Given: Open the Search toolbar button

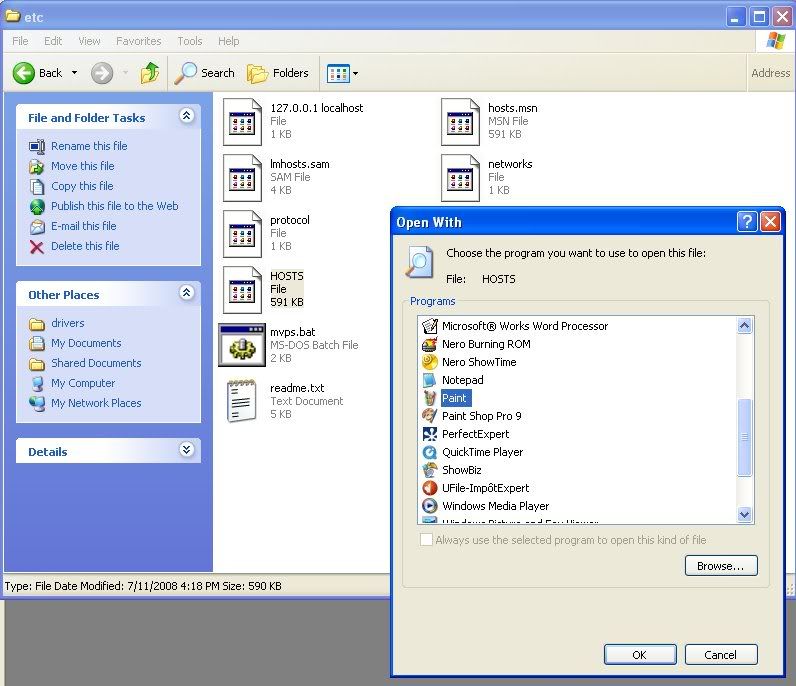Looking at the screenshot, I should pyautogui.click(x=205, y=73).
